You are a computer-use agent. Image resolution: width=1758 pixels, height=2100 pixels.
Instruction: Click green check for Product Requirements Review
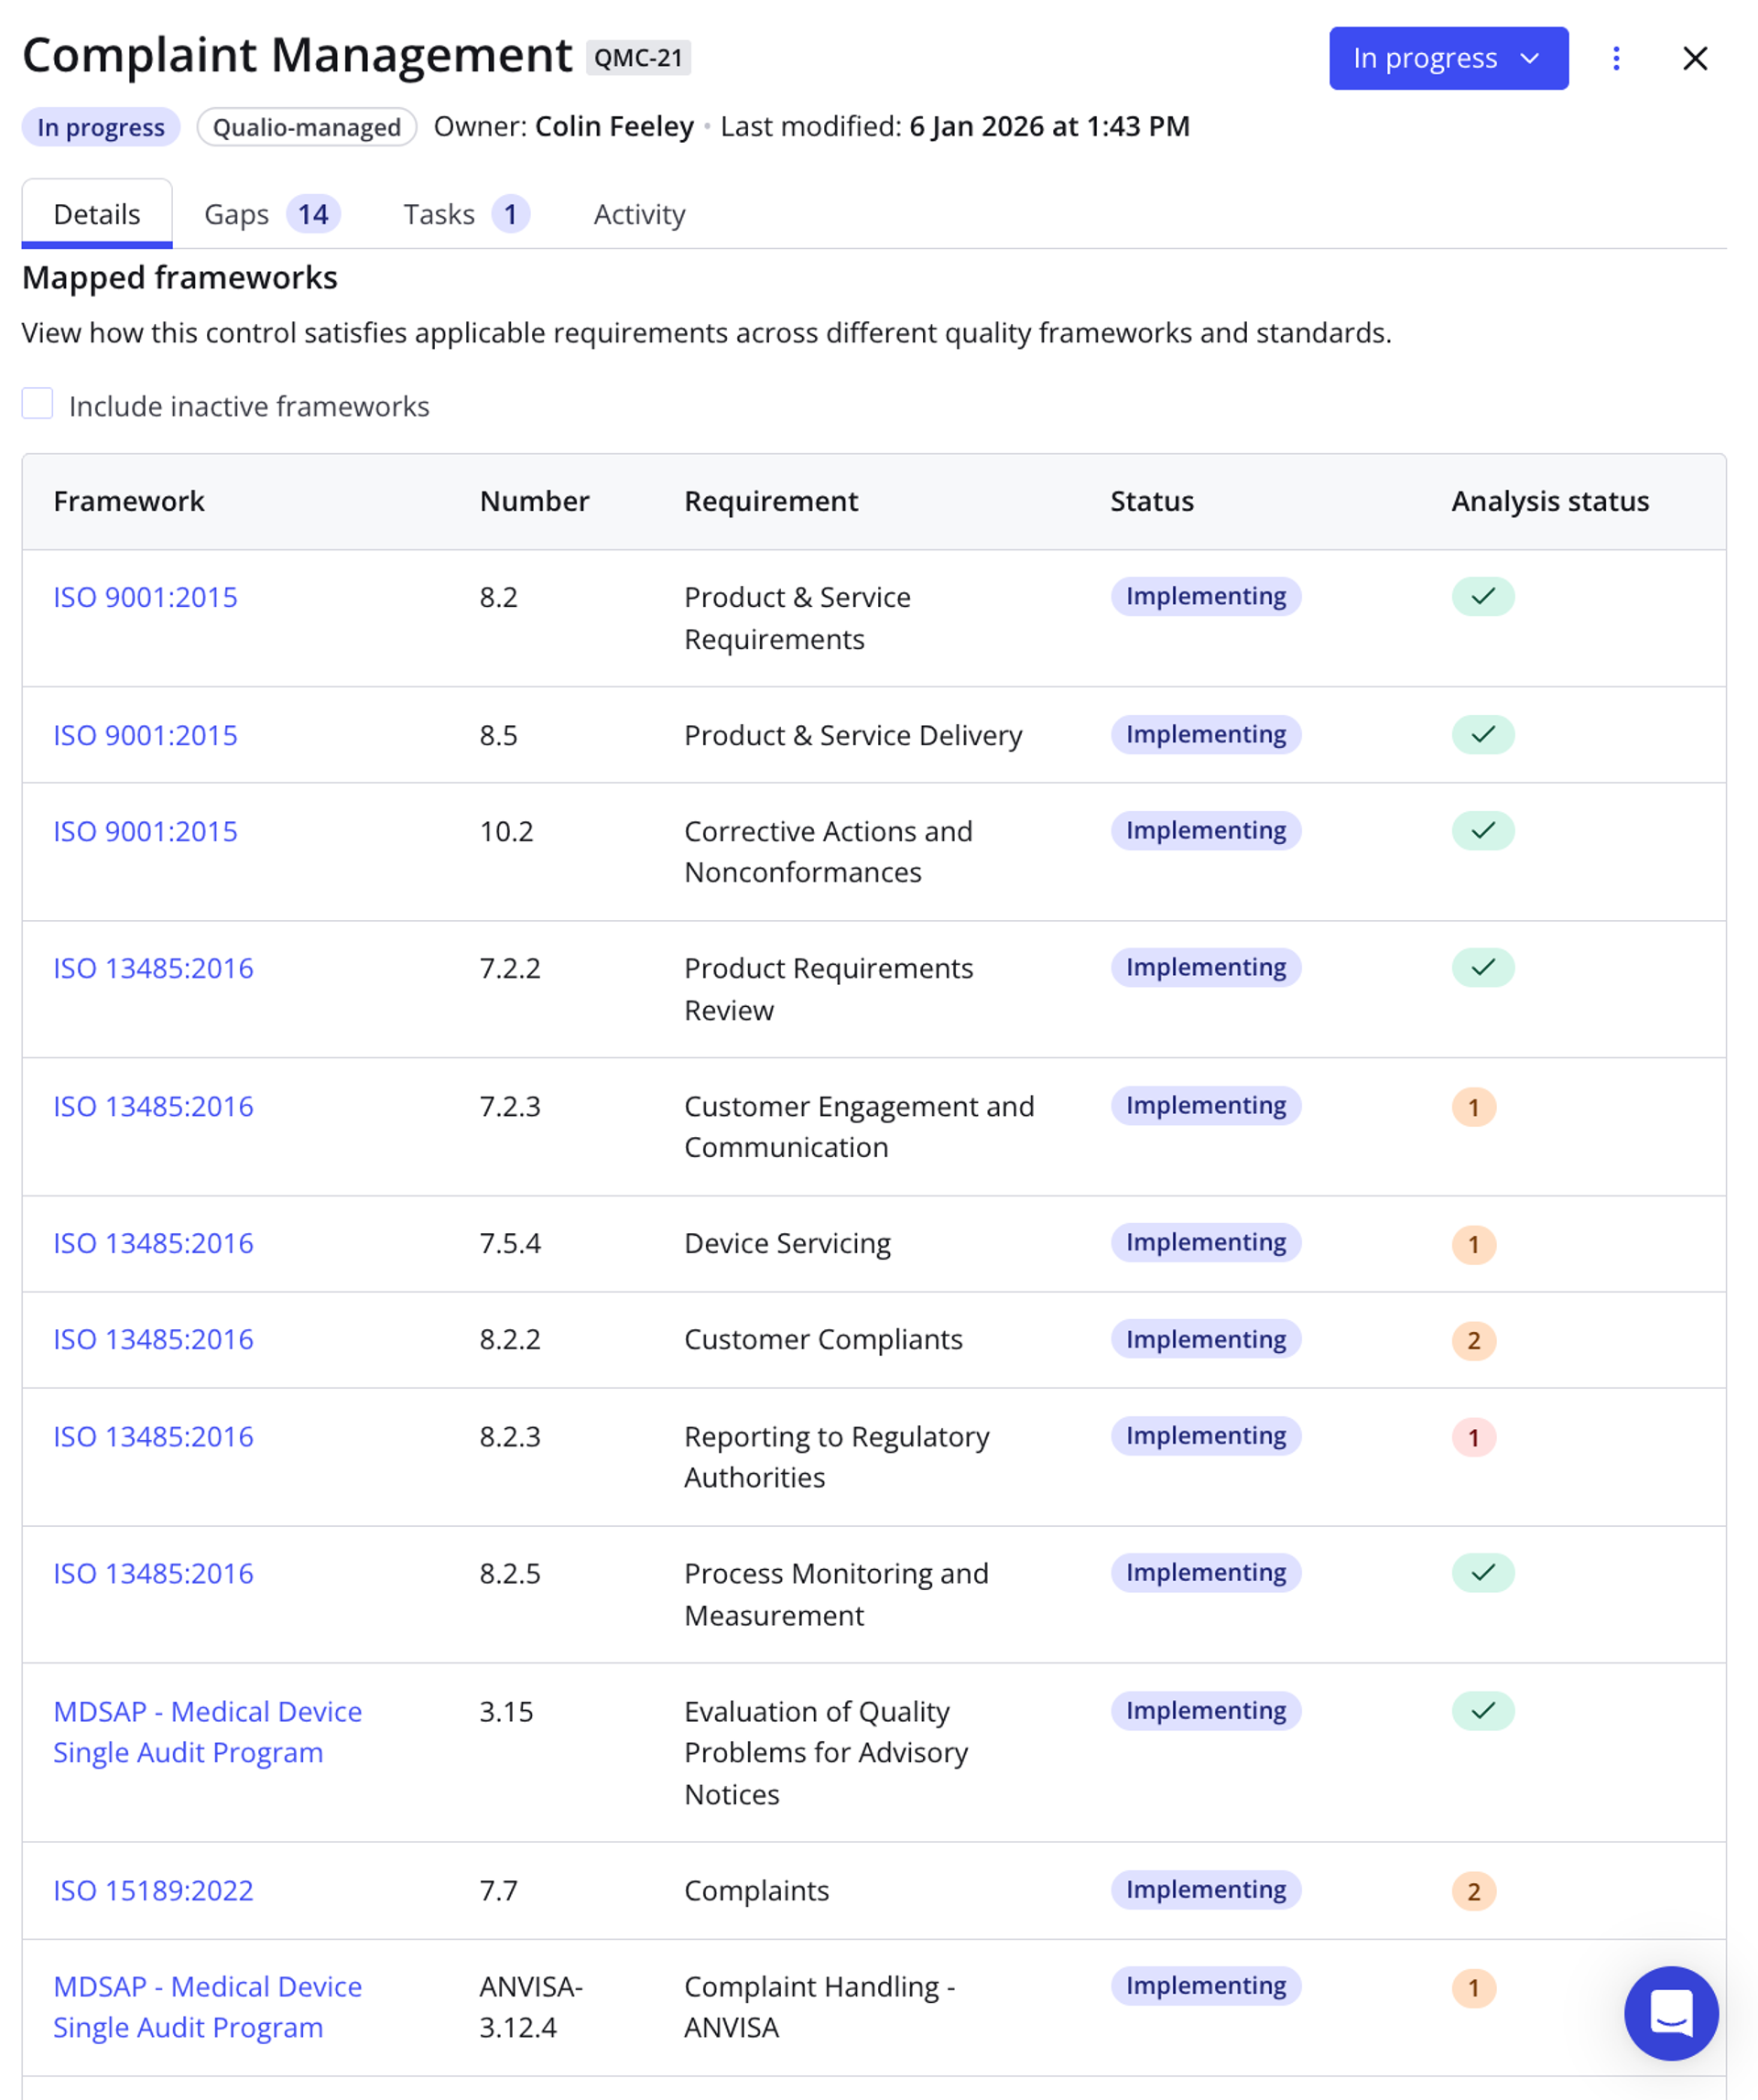1483,967
